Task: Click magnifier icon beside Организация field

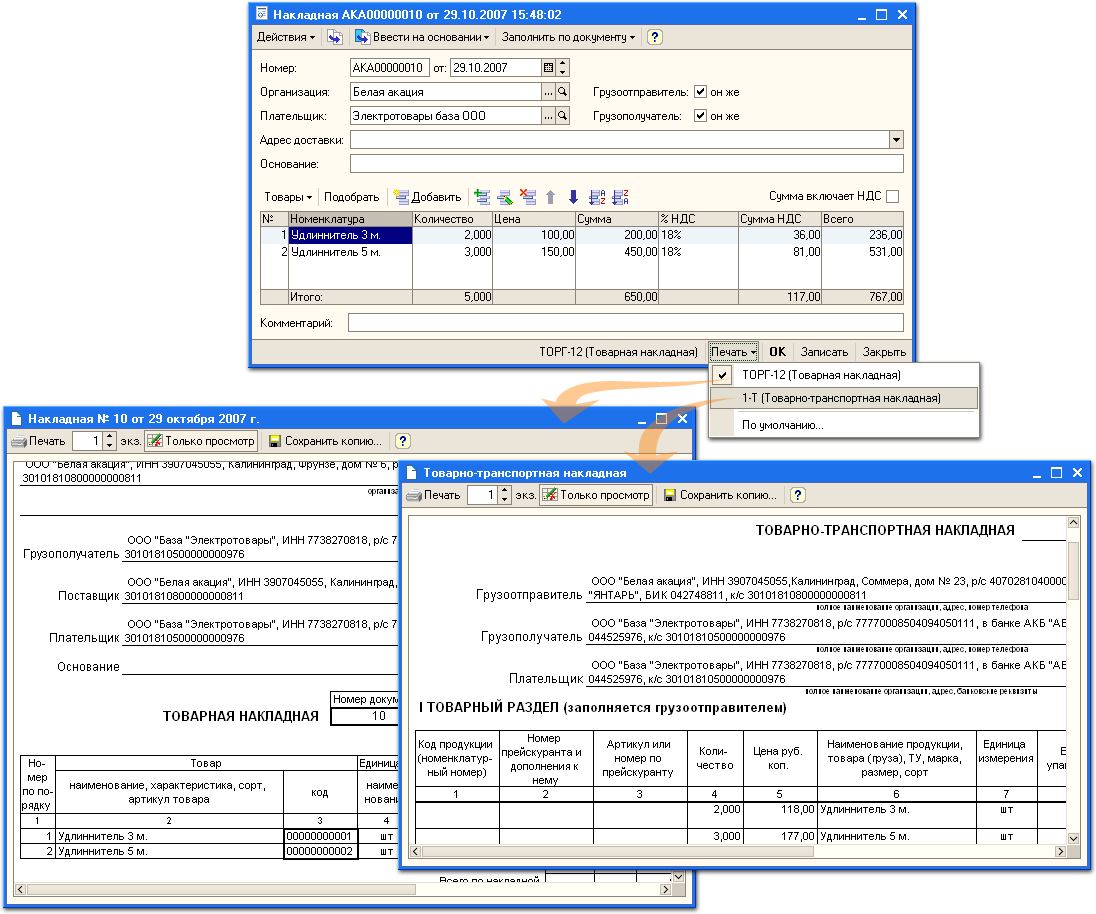Action: point(562,92)
